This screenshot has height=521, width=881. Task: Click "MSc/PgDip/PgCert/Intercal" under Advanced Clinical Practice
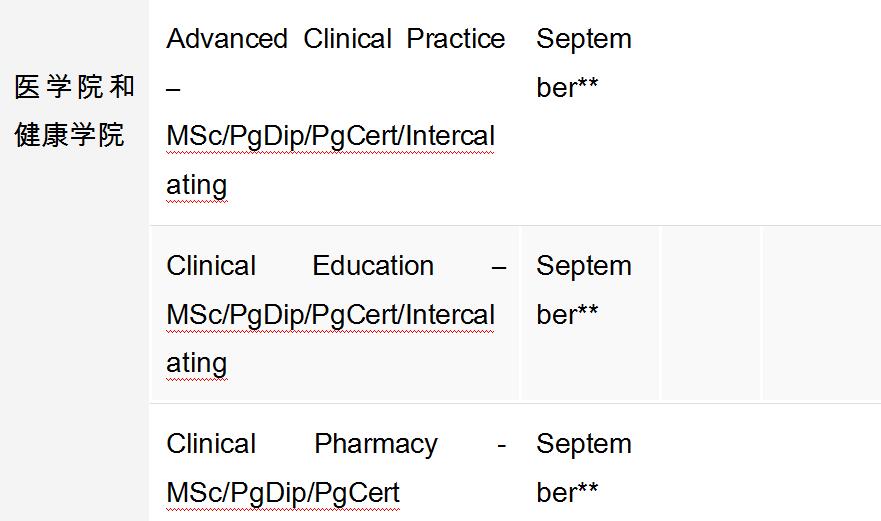click(330, 135)
